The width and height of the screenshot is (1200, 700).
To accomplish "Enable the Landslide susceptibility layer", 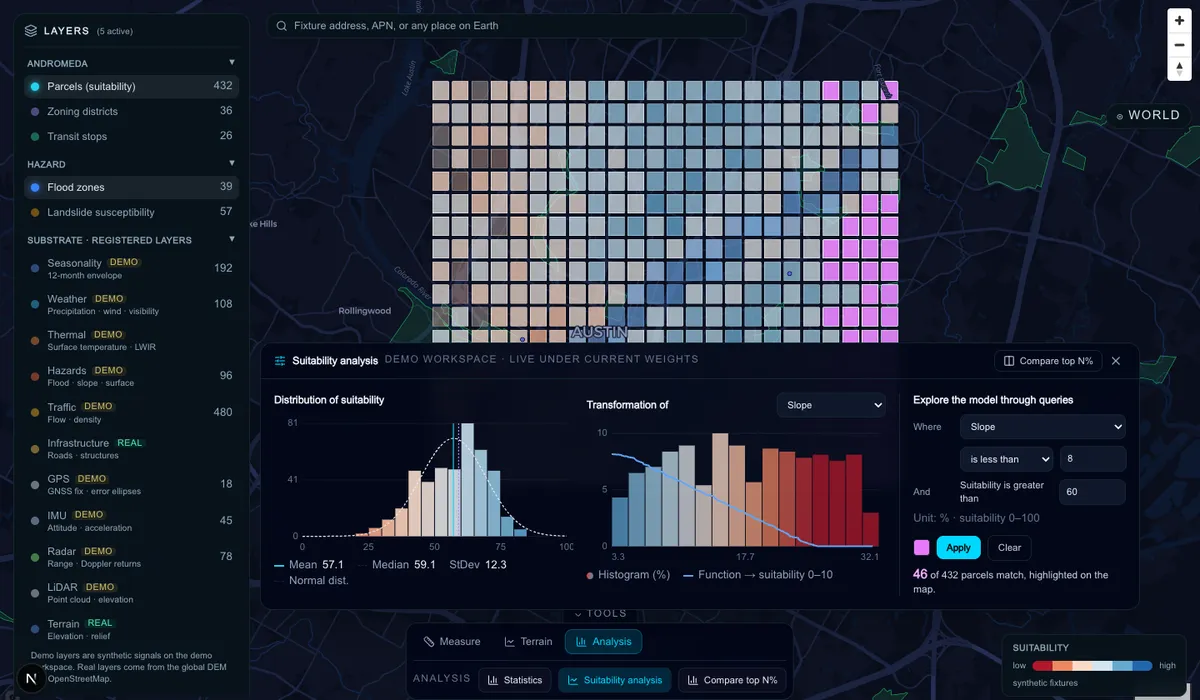I will tap(131, 212).
